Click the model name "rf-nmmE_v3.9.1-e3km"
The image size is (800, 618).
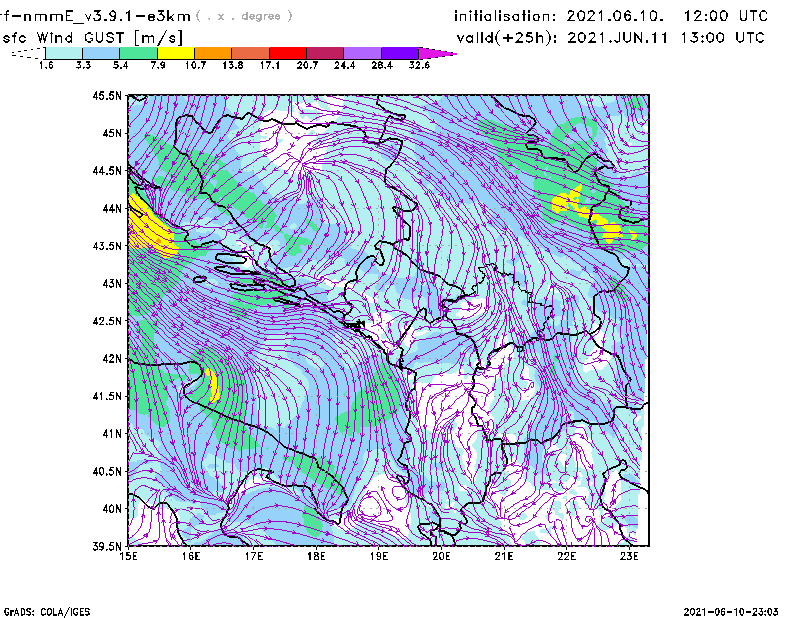coord(95,16)
